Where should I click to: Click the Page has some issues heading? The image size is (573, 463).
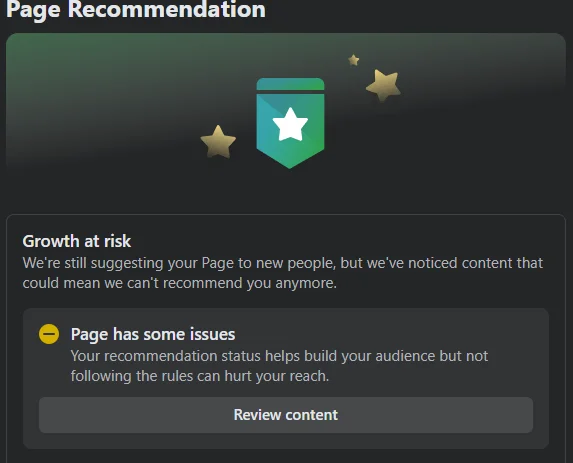[x=153, y=334]
